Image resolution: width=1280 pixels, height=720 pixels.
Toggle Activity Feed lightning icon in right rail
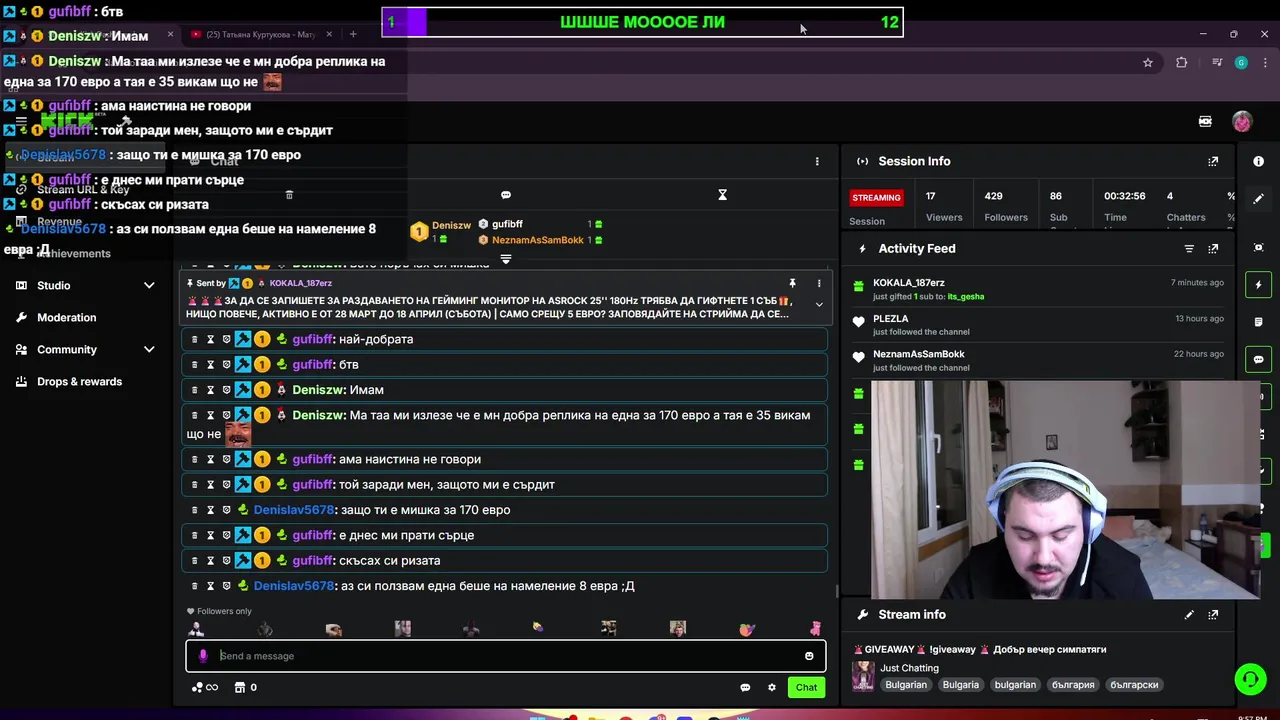1258,285
